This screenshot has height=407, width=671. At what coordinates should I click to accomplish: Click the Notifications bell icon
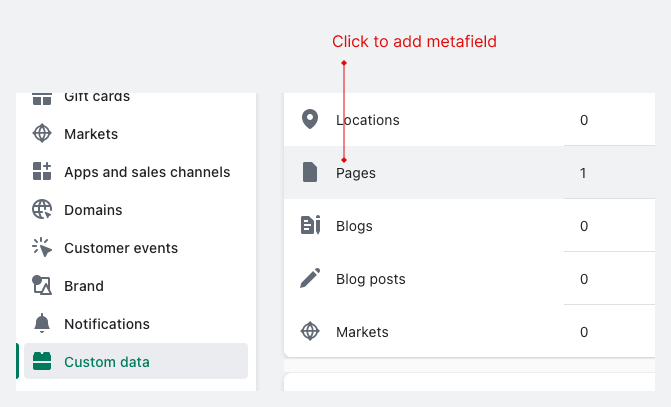pos(42,324)
